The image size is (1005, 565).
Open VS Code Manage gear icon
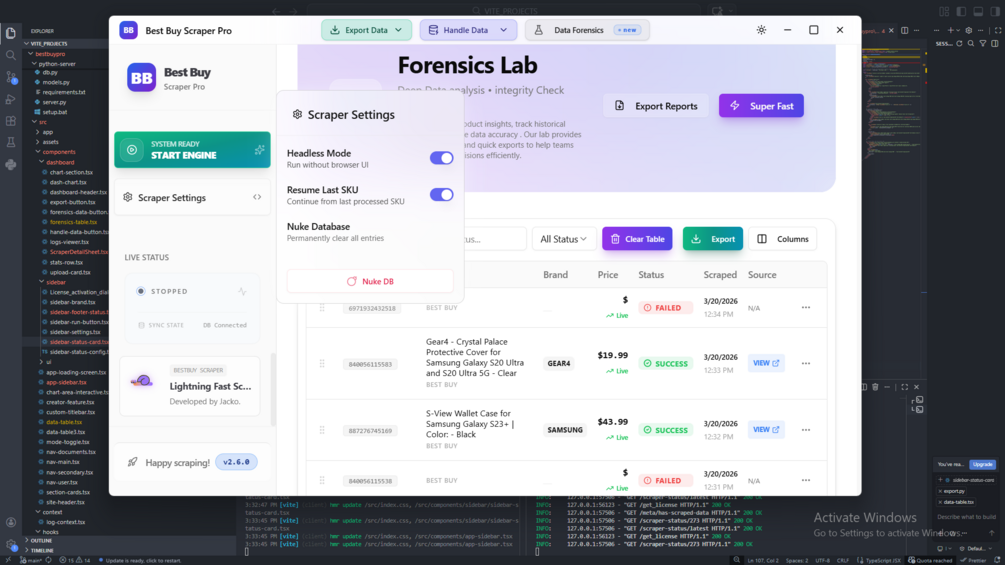(11, 545)
